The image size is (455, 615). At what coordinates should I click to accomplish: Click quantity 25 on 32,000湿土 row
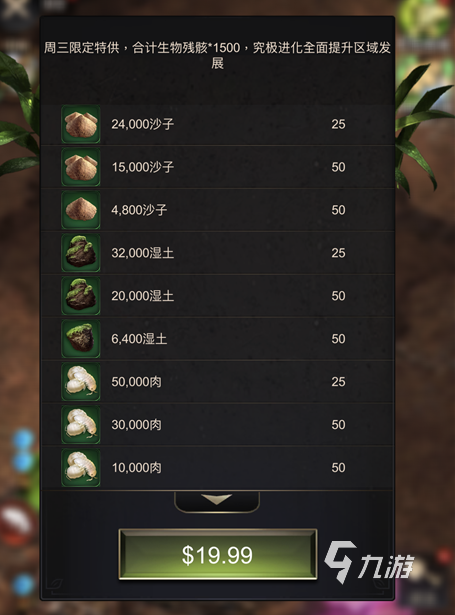tap(338, 253)
